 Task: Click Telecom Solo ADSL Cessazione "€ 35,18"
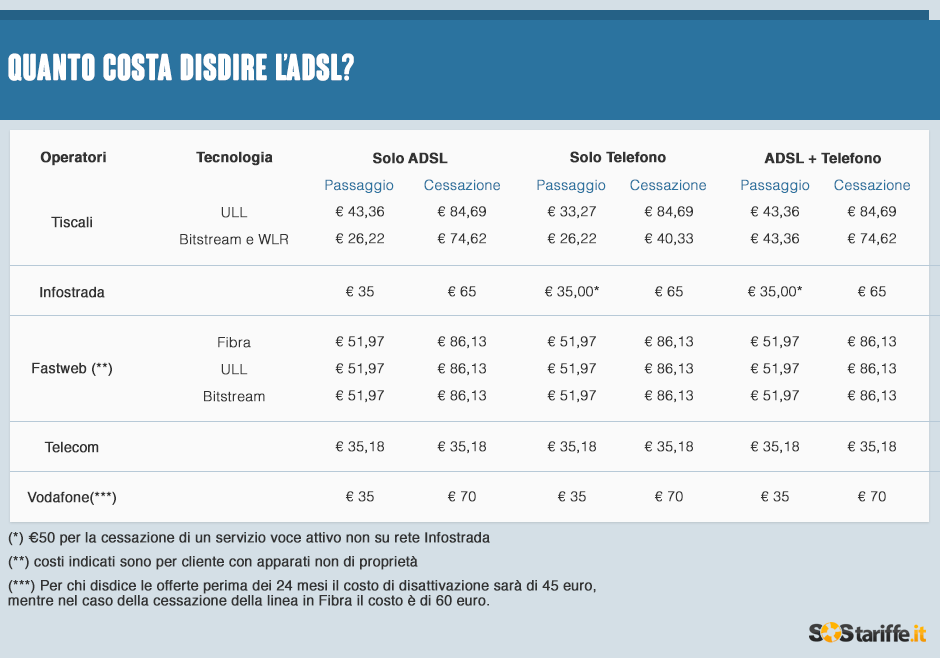[x=462, y=446]
